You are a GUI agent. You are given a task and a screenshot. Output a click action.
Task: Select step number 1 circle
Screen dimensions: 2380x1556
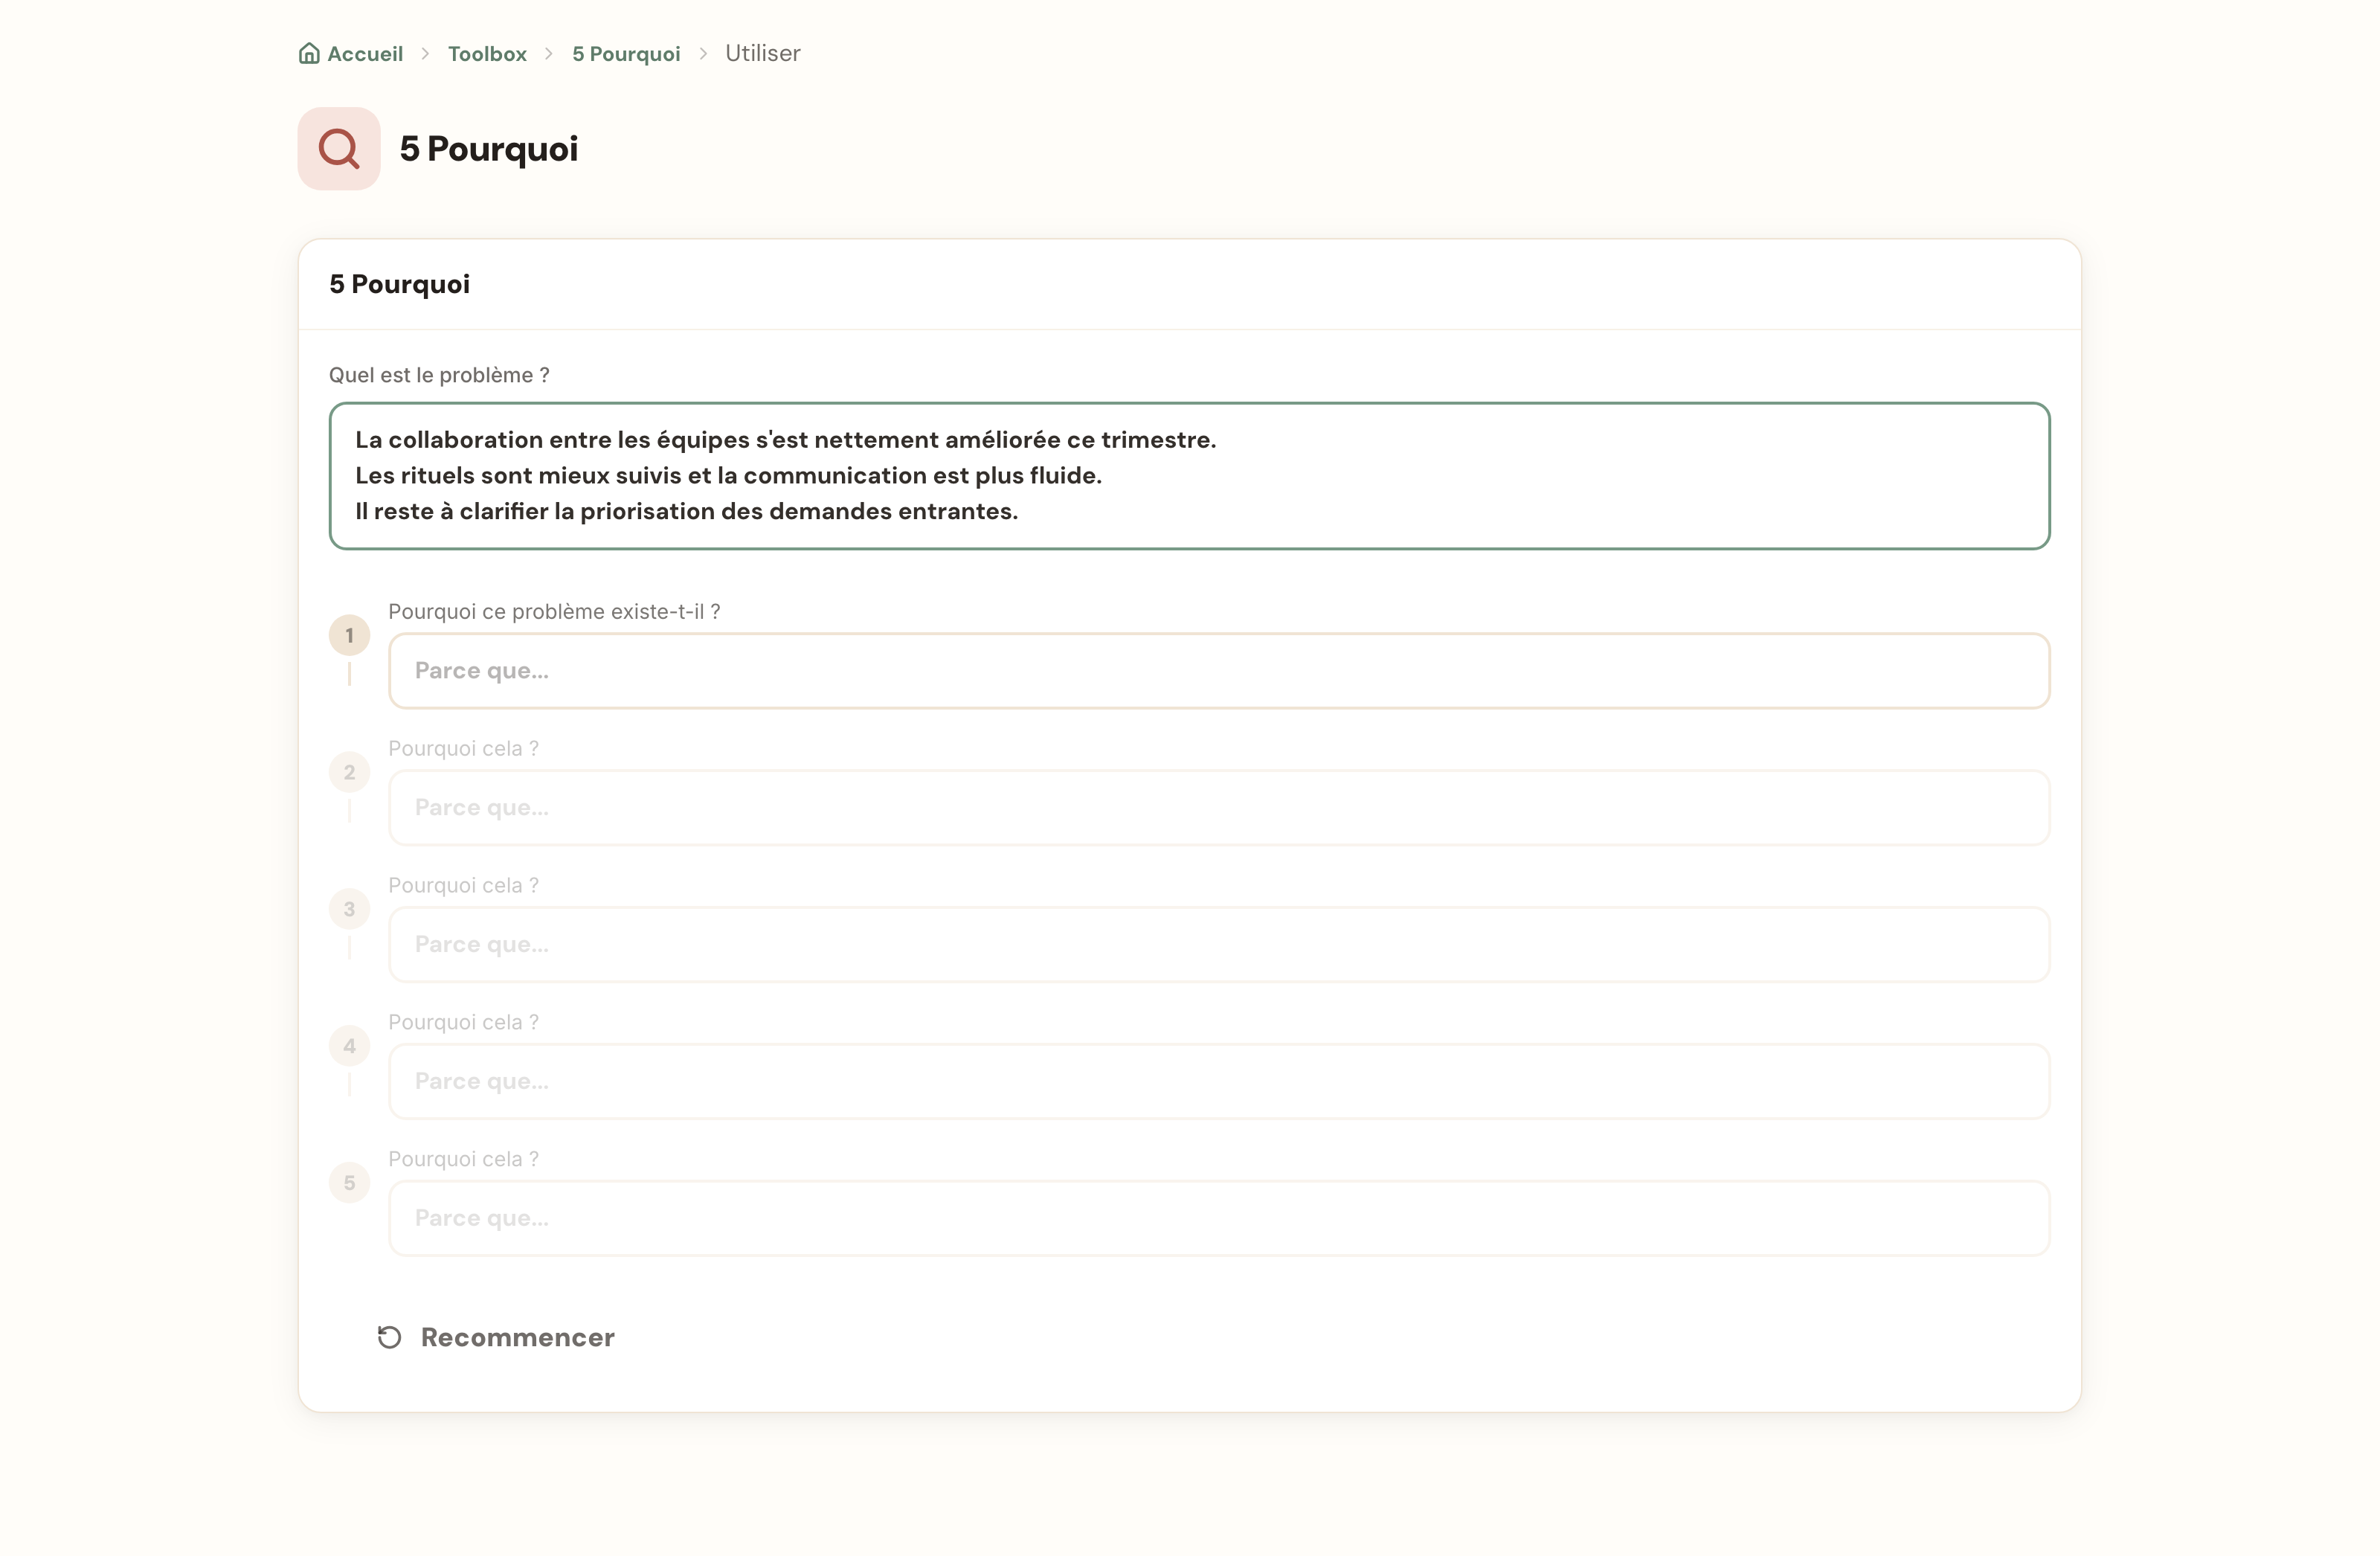pos(350,635)
